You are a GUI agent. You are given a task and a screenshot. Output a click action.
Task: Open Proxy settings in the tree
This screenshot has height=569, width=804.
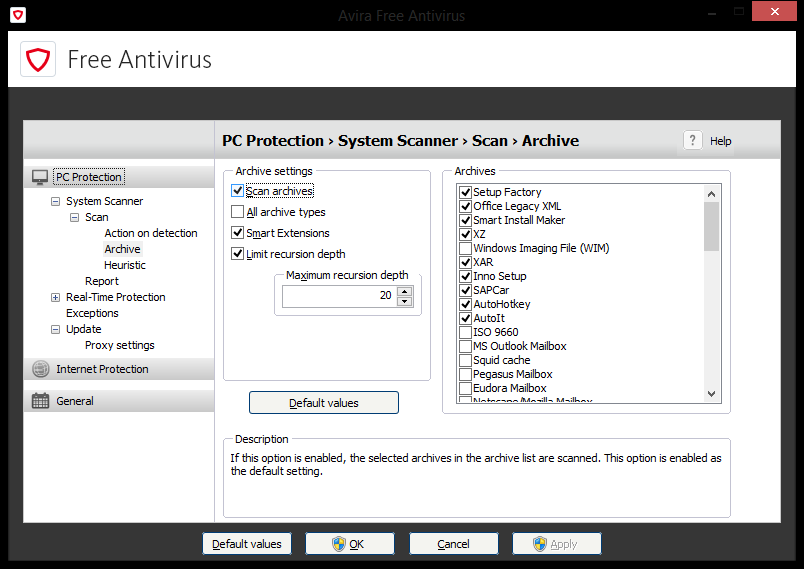(119, 346)
